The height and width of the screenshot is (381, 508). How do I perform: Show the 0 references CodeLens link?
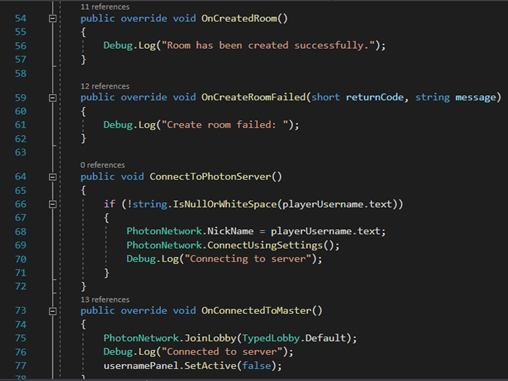click(x=102, y=165)
